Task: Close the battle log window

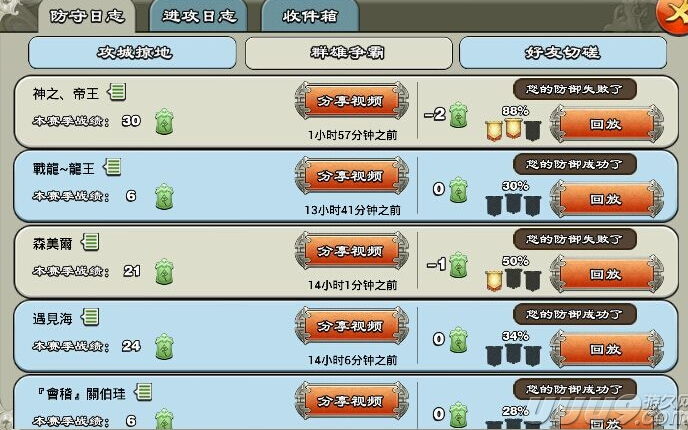Action: point(674,13)
